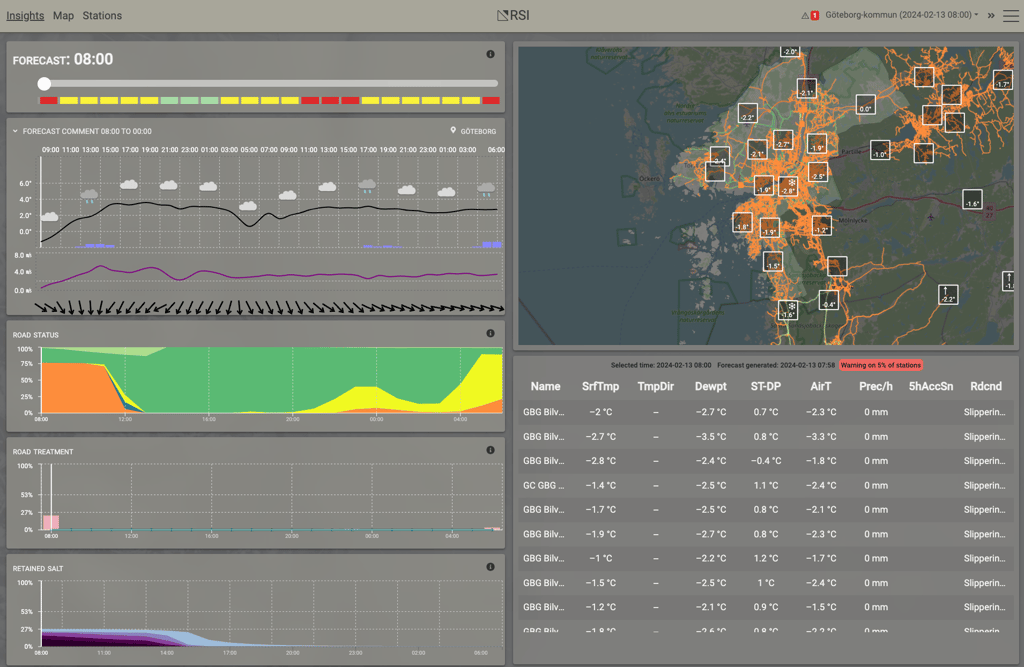Image resolution: width=1024 pixels, height=667 pixels.
Task: Select the -1.8° station marker on map
Action: coord(742,222)
